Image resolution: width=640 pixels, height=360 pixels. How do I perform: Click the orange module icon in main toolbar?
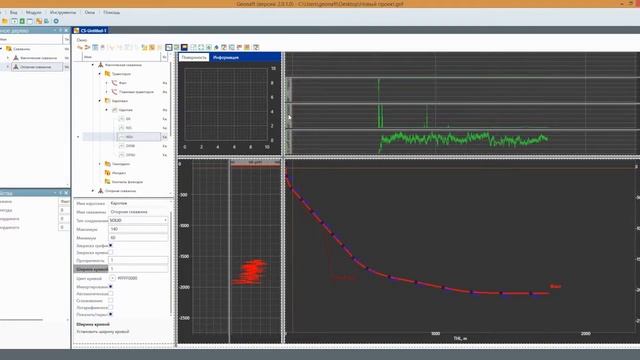(x=39, y=21)
